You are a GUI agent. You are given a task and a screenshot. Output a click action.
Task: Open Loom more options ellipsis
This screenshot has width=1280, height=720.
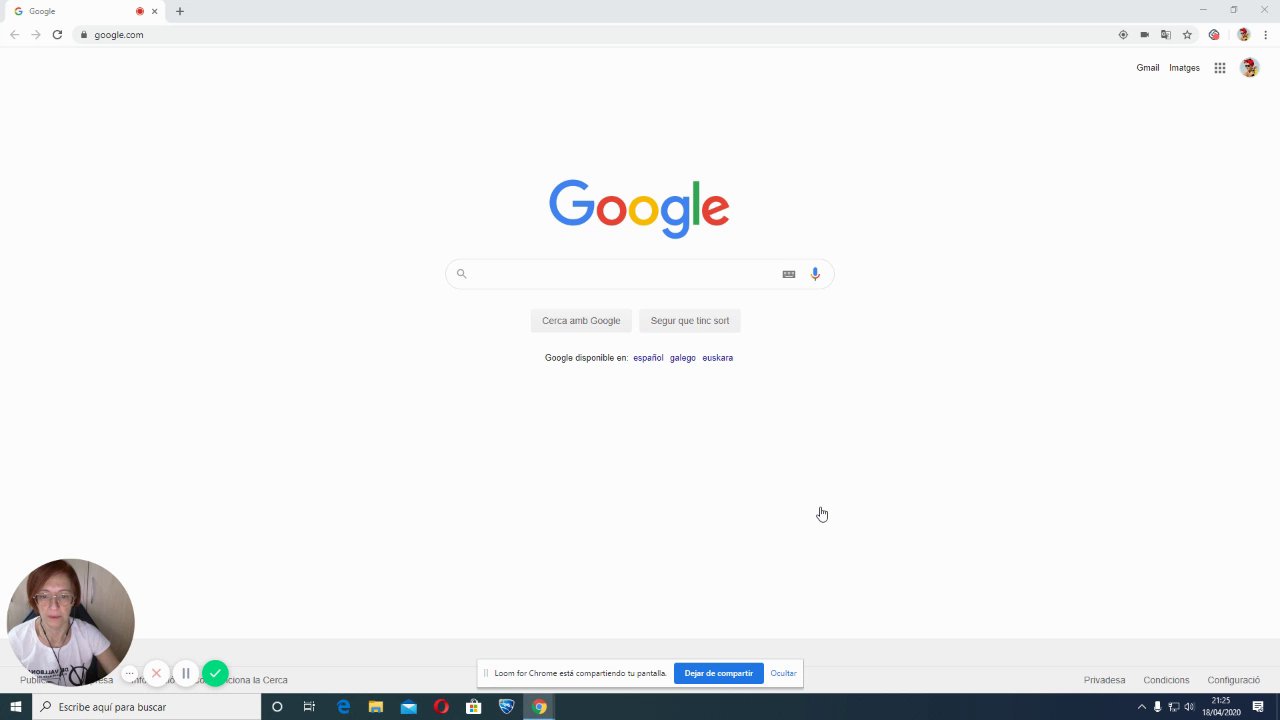pos(129,674)
